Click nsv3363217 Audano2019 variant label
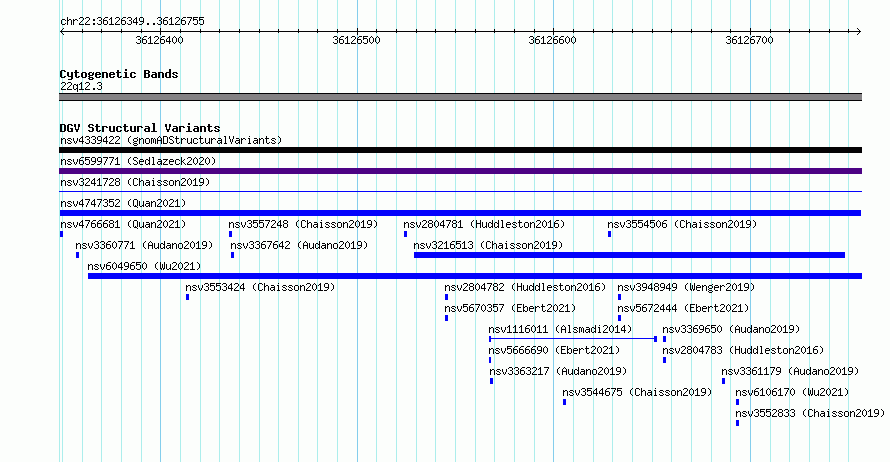This screenshot has height=462, width=890. (x=558, y=371)
